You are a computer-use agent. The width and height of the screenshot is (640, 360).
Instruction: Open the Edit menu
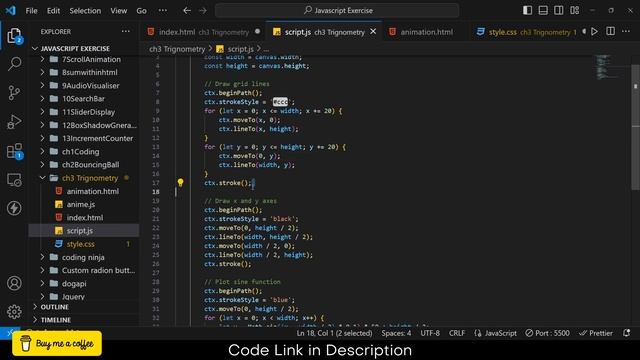53,11
